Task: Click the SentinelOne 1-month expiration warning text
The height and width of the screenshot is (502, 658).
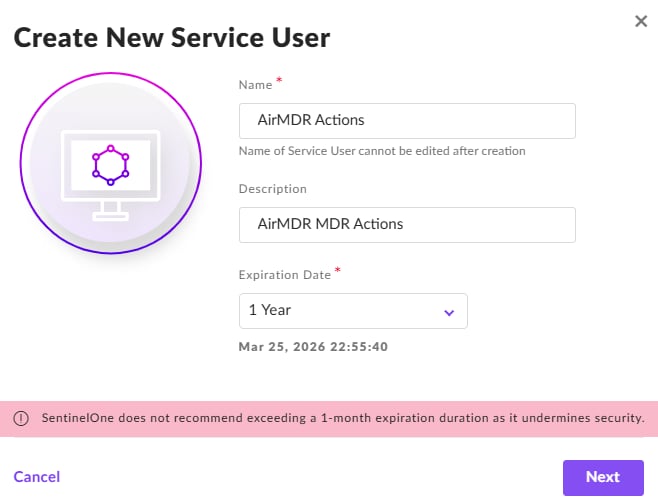Action: click(x=343, y=418)
